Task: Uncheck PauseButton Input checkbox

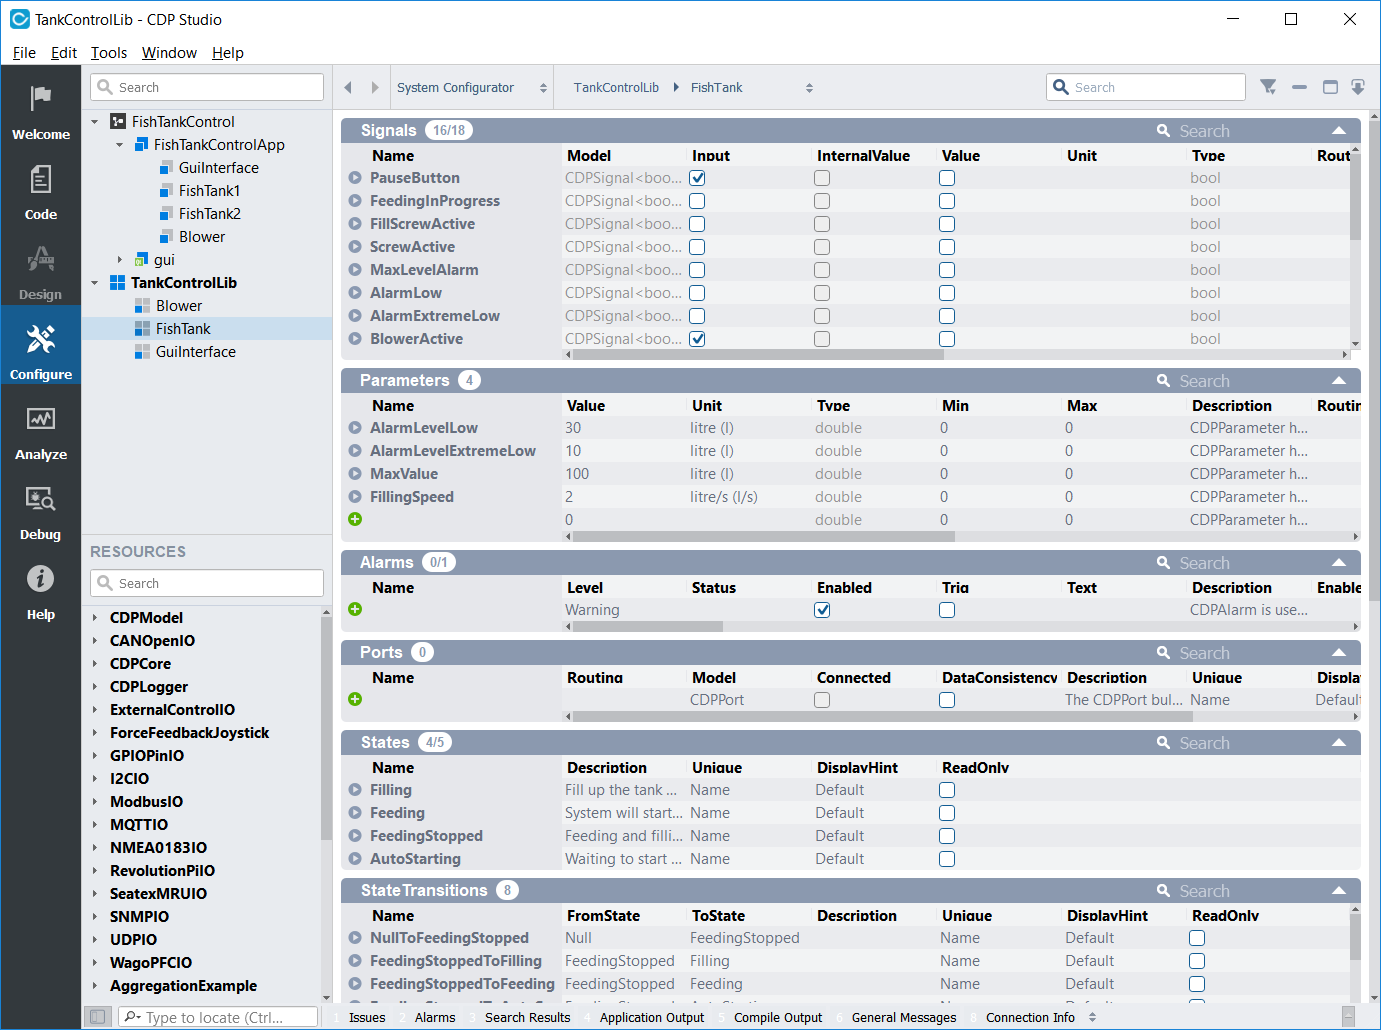Action: pos(697,178)
